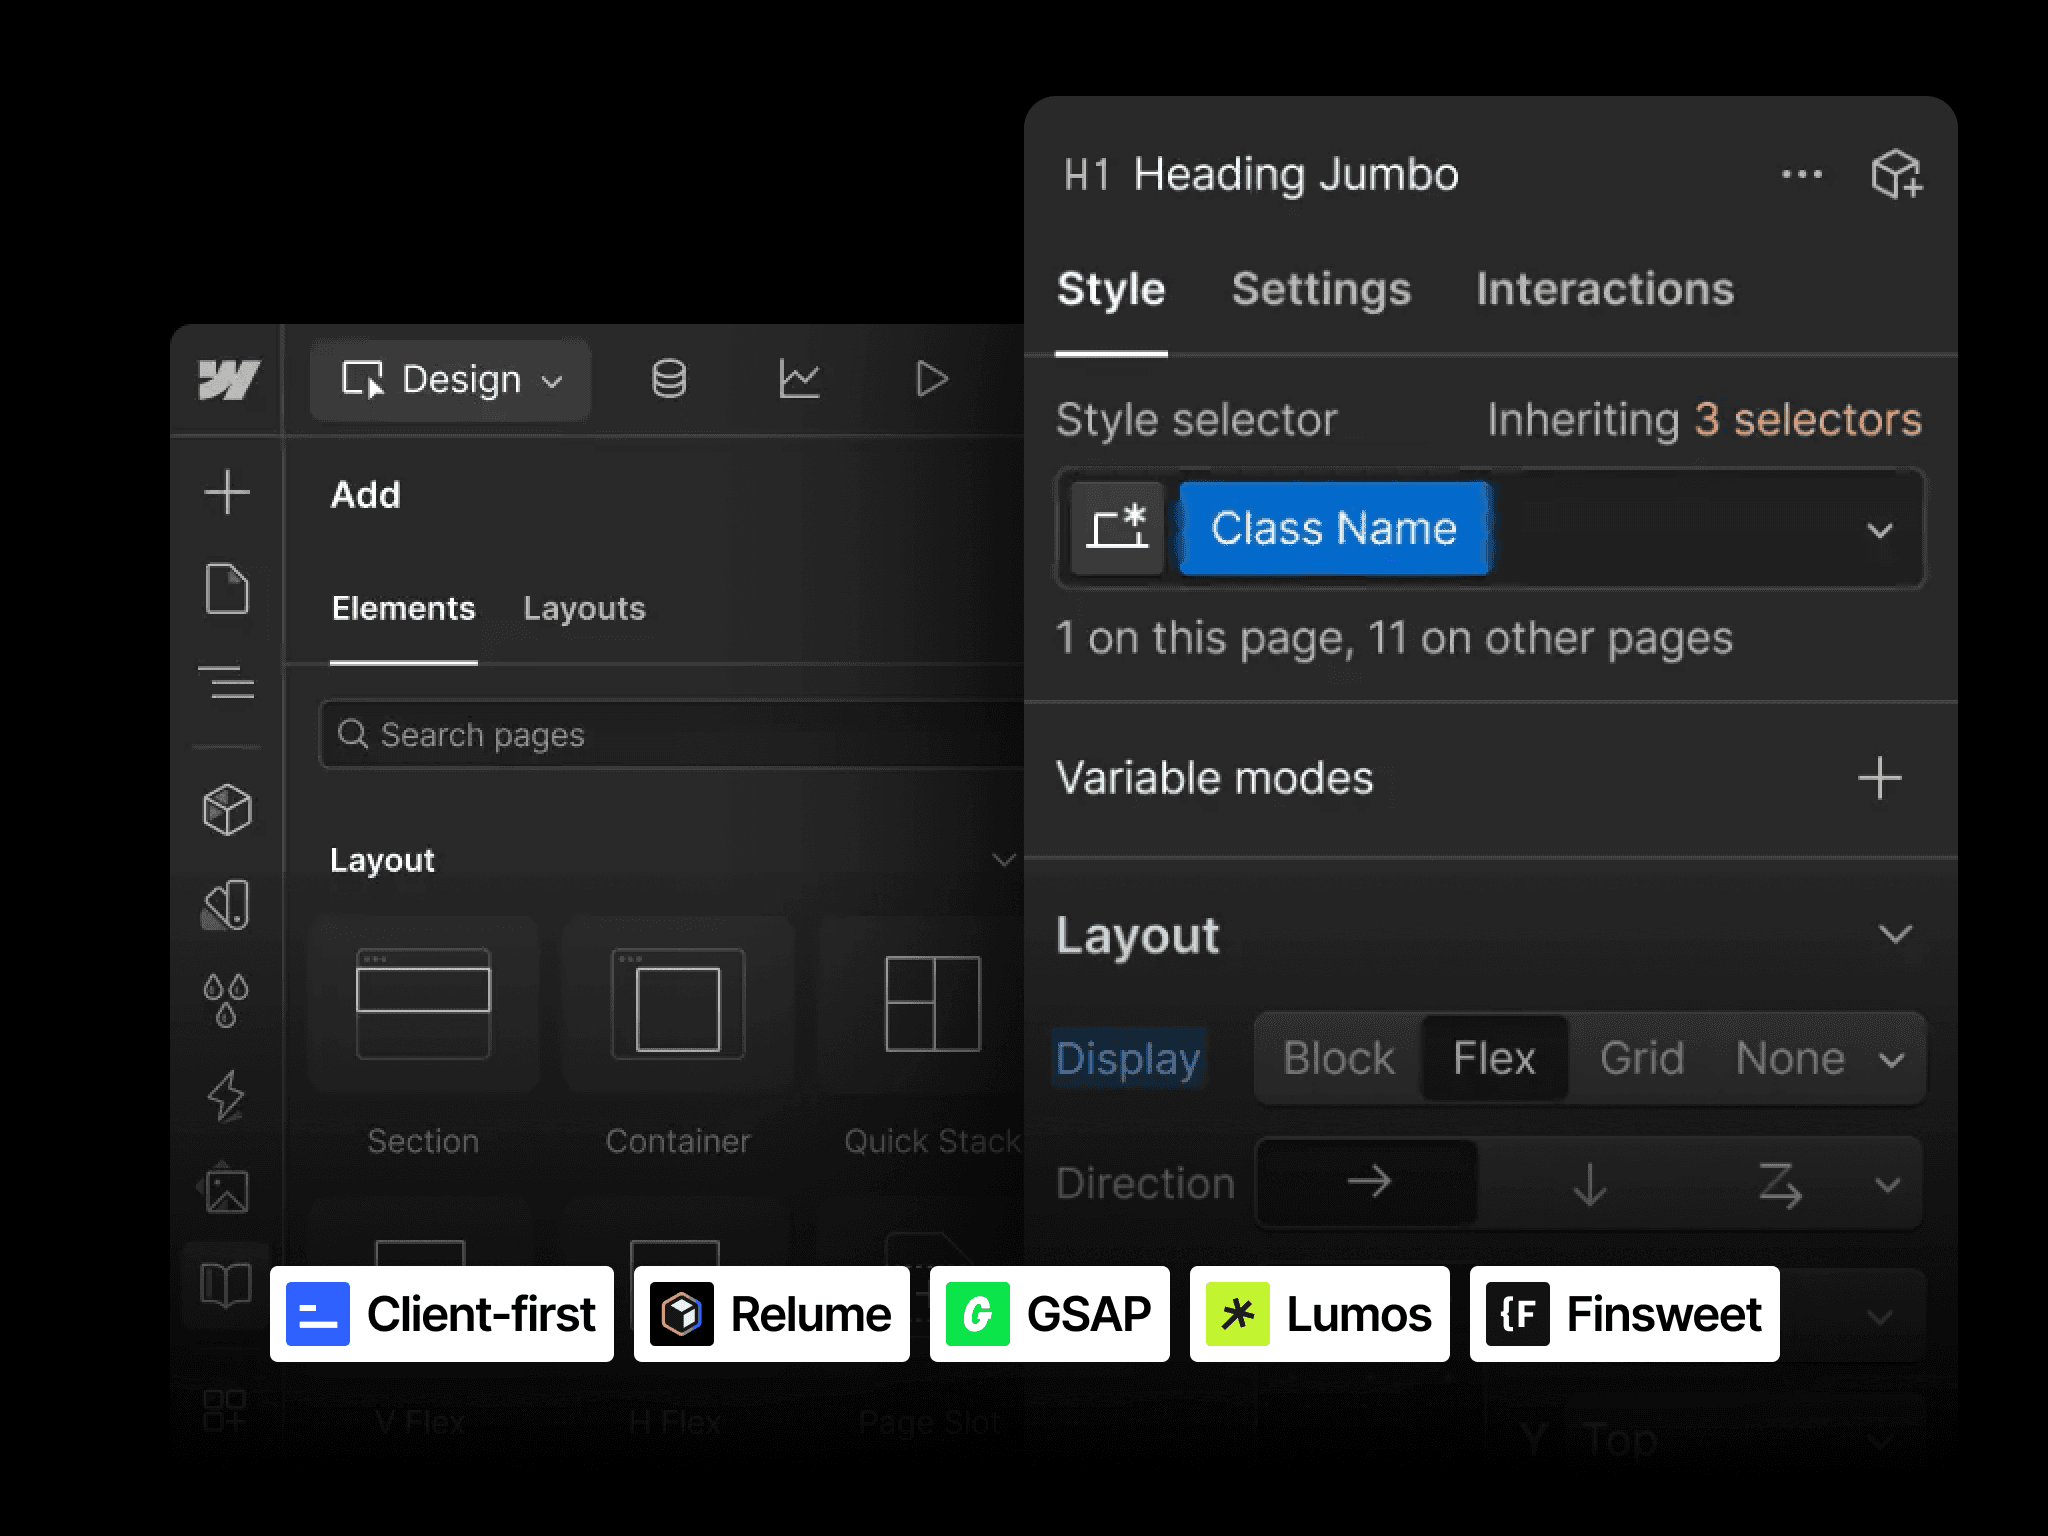Viewport: 2048px width, 1536px height.
Task: Click the Webflow logo icon
Action: (x=229, y=380)
